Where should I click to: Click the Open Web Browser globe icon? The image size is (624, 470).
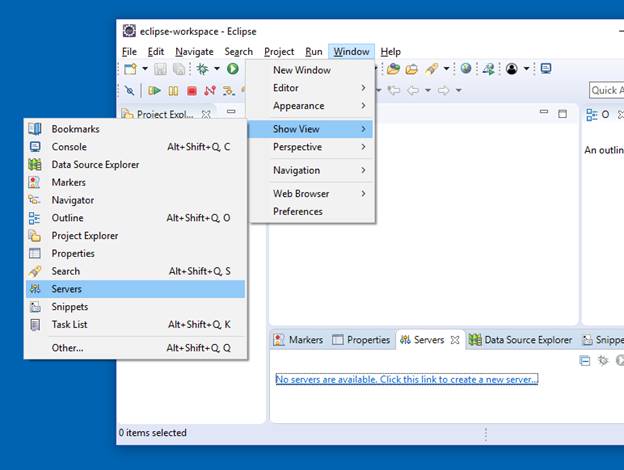(466, 69)
